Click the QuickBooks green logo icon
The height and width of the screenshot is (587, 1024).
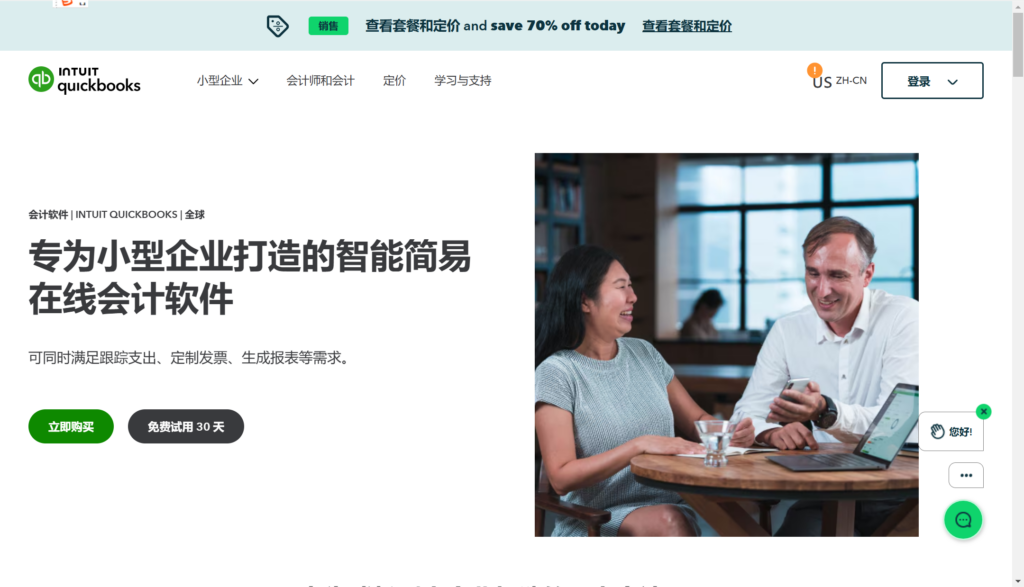tap(40, 80)
